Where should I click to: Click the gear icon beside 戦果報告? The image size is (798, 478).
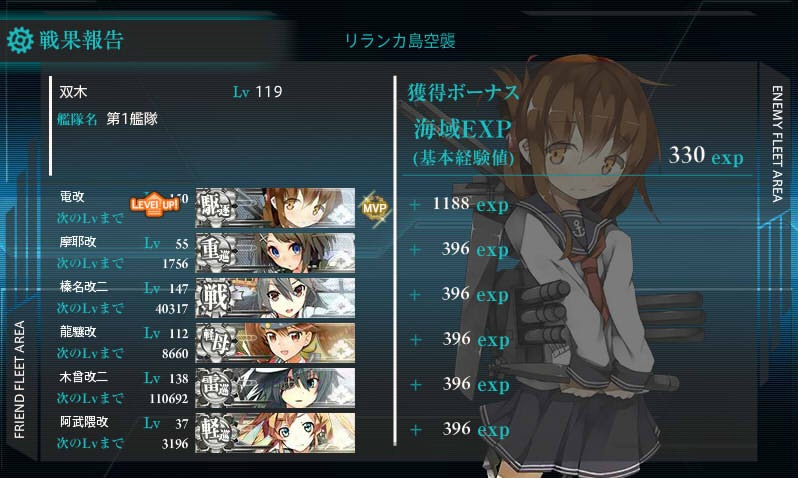click(20, 40)
